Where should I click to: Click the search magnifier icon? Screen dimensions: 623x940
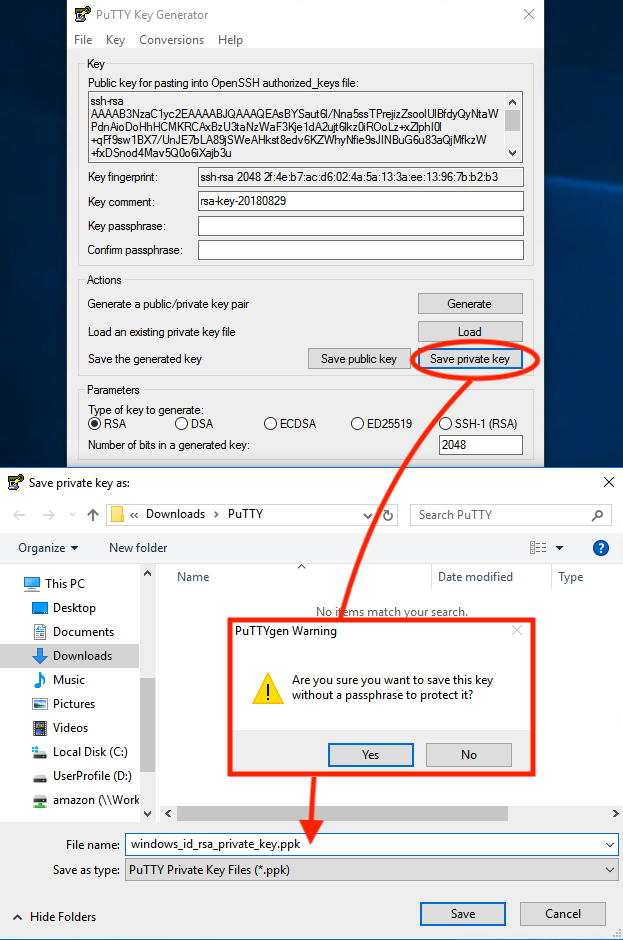pos(597,515)
